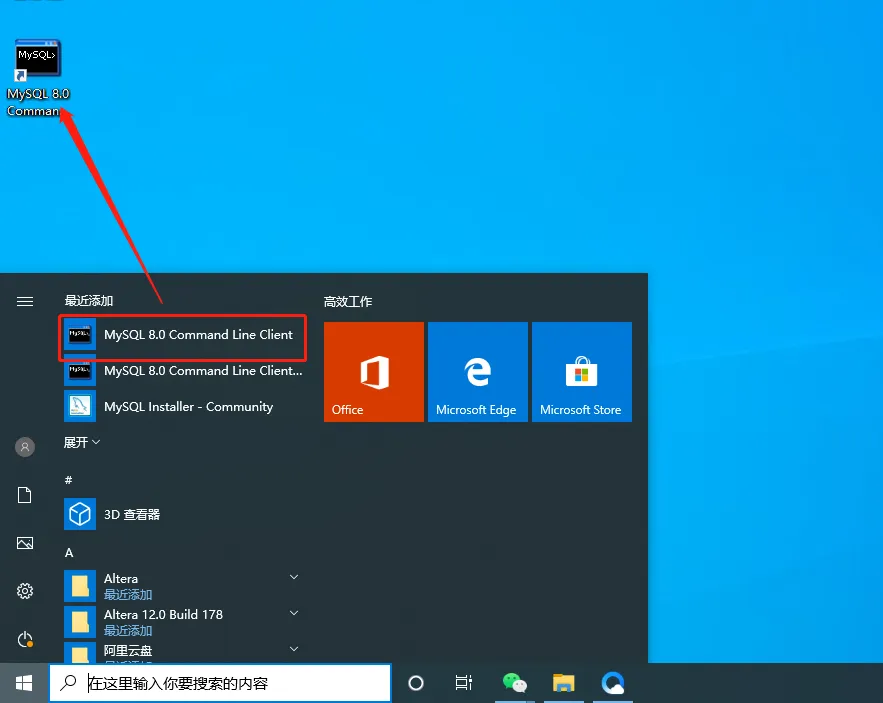Viewport: 883px width, 703px height.
Task: Open the Microsoft Edge tile
Action: [x=478, y=372]
